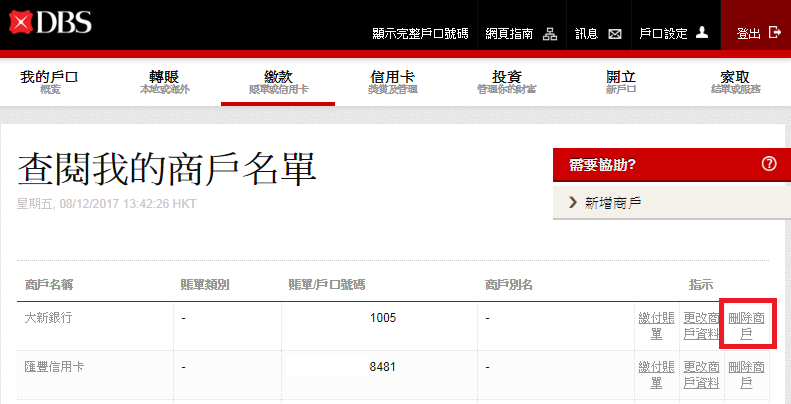
Task: Open messages via the envelope icon
Action: tap(615, 33)
